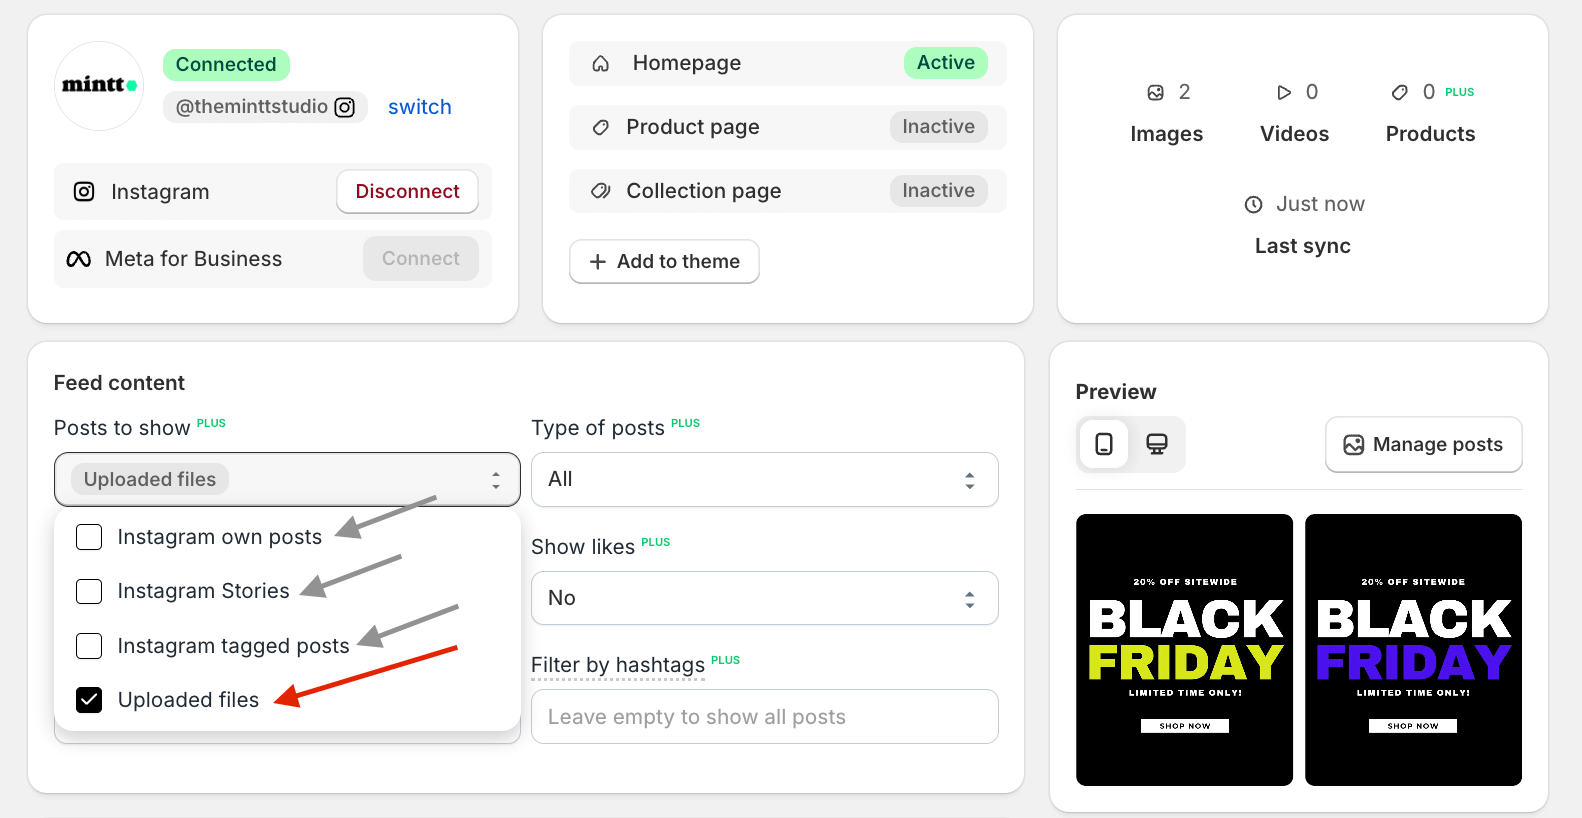Image resolution: width=1582 pixels, height=818 pixels.
Task: Click the Collection page tags icon
Action: pos(600,190)
